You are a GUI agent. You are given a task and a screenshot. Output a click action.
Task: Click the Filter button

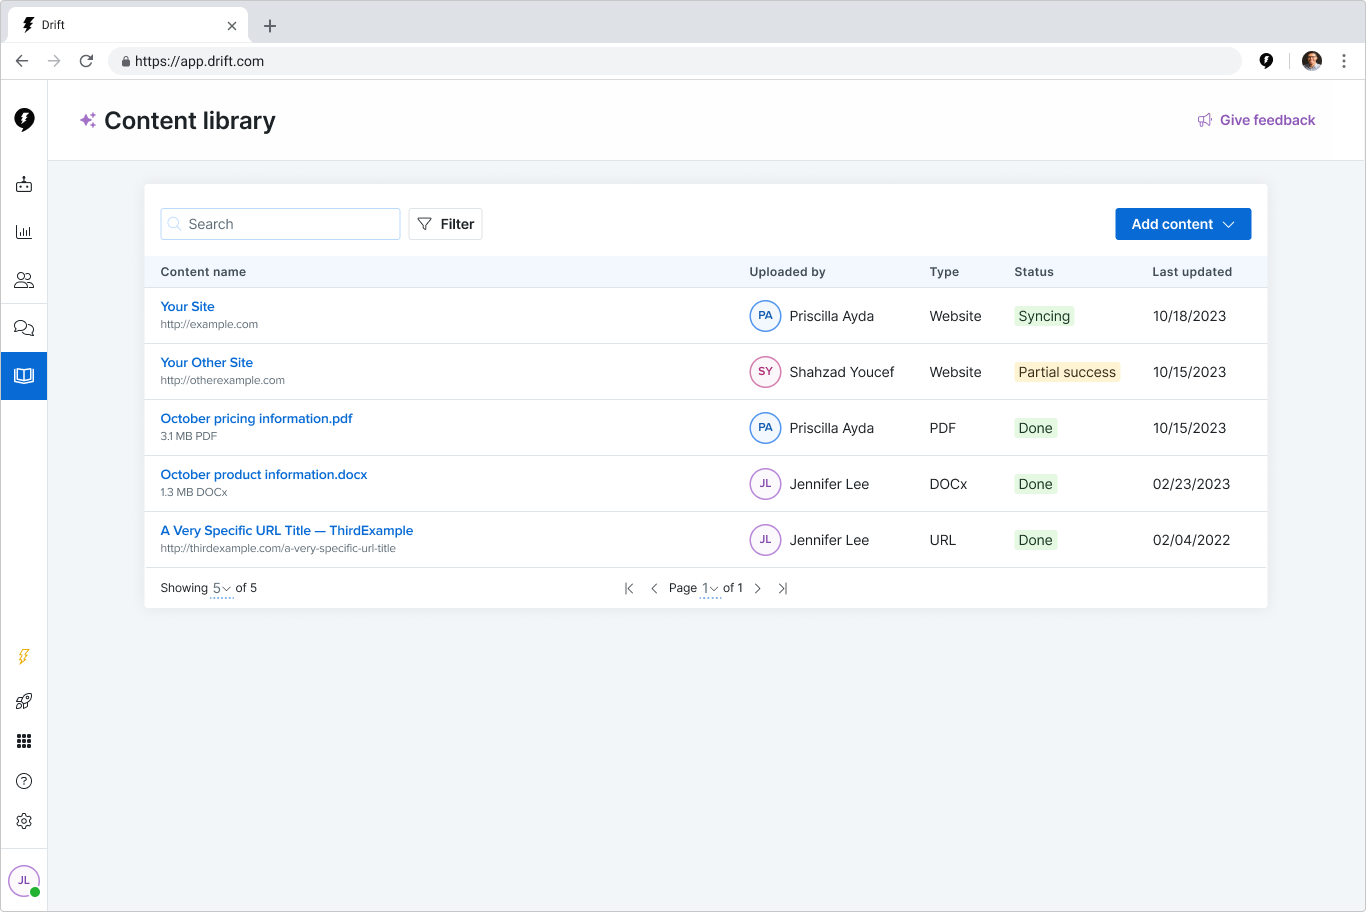[x=445, y=224]
